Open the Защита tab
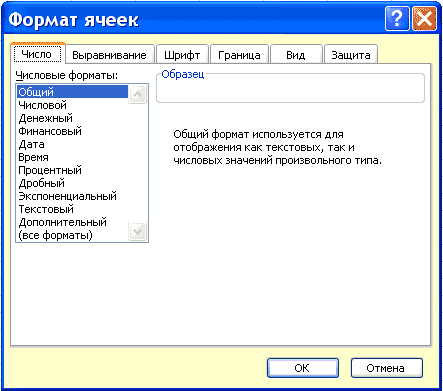The height and width of the screenshot is (391, 443). pyautogui.click(x=351, y=54)
